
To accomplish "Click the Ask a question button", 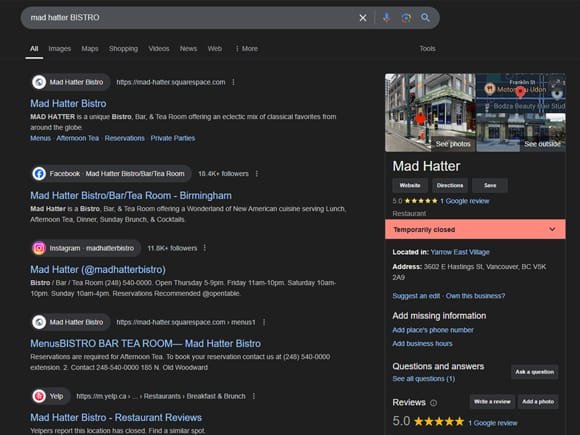I will point(535,372).
